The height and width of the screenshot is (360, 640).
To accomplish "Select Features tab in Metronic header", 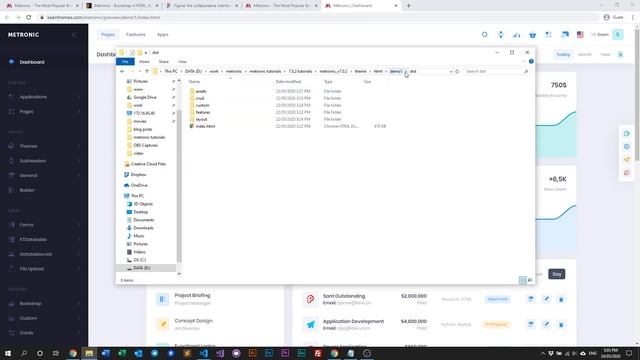I will click(x=136, y=35).
